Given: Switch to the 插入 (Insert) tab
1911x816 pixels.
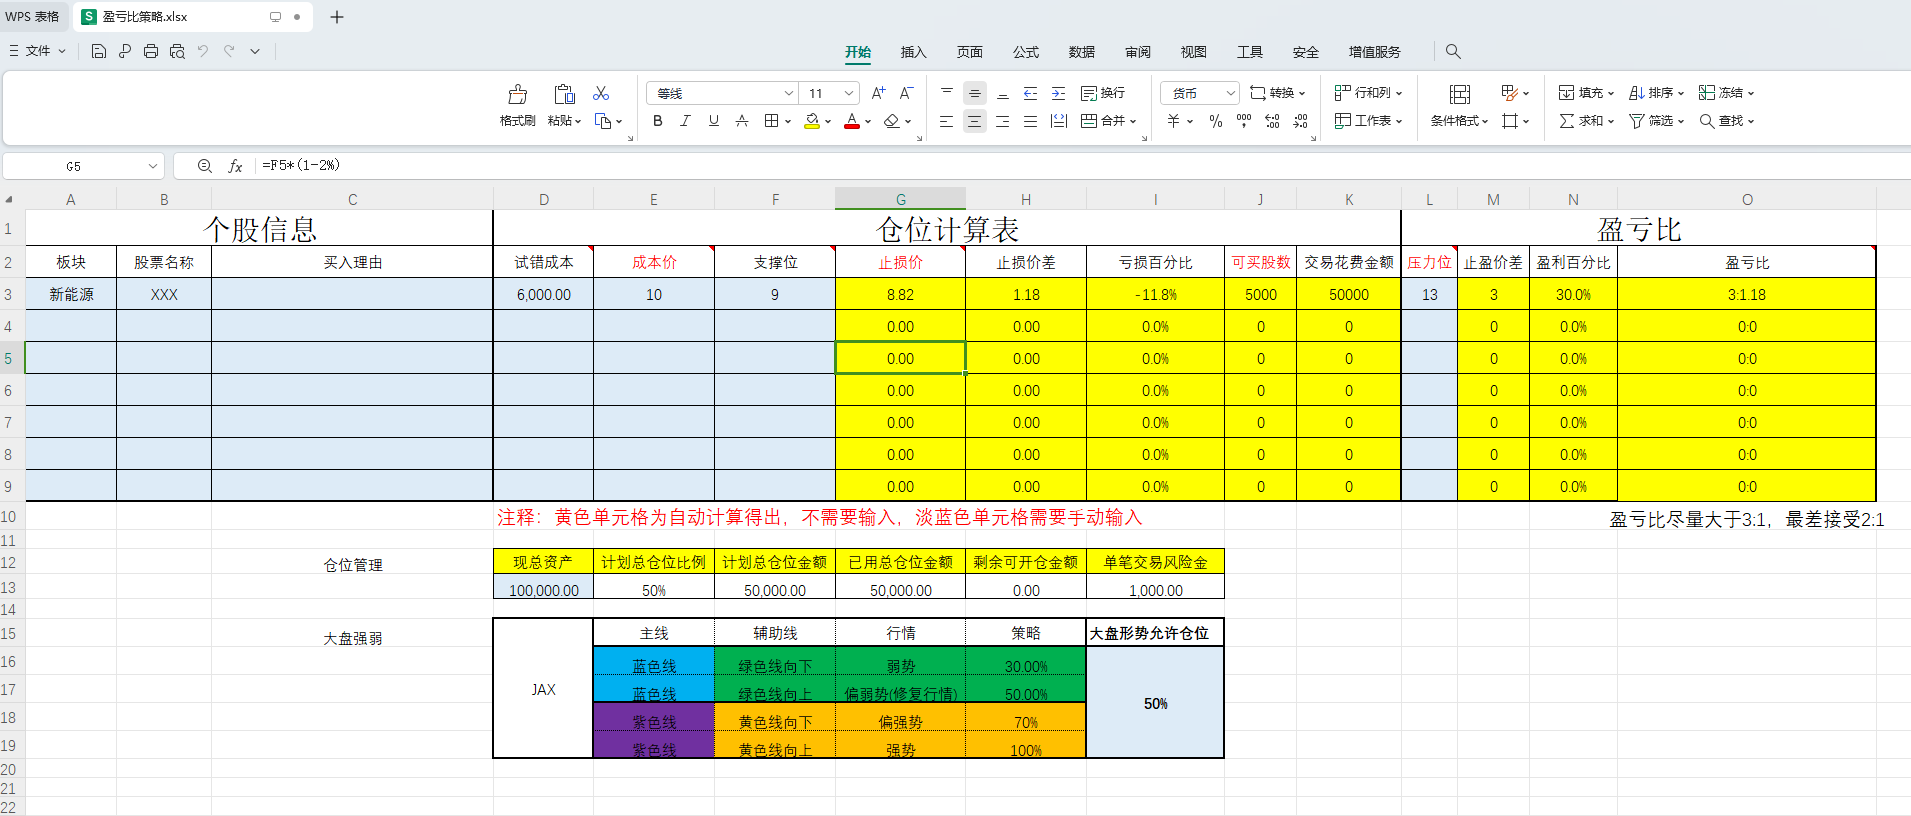Looking at the screenshot, I should pyautogui.click(x=913, y=52).
